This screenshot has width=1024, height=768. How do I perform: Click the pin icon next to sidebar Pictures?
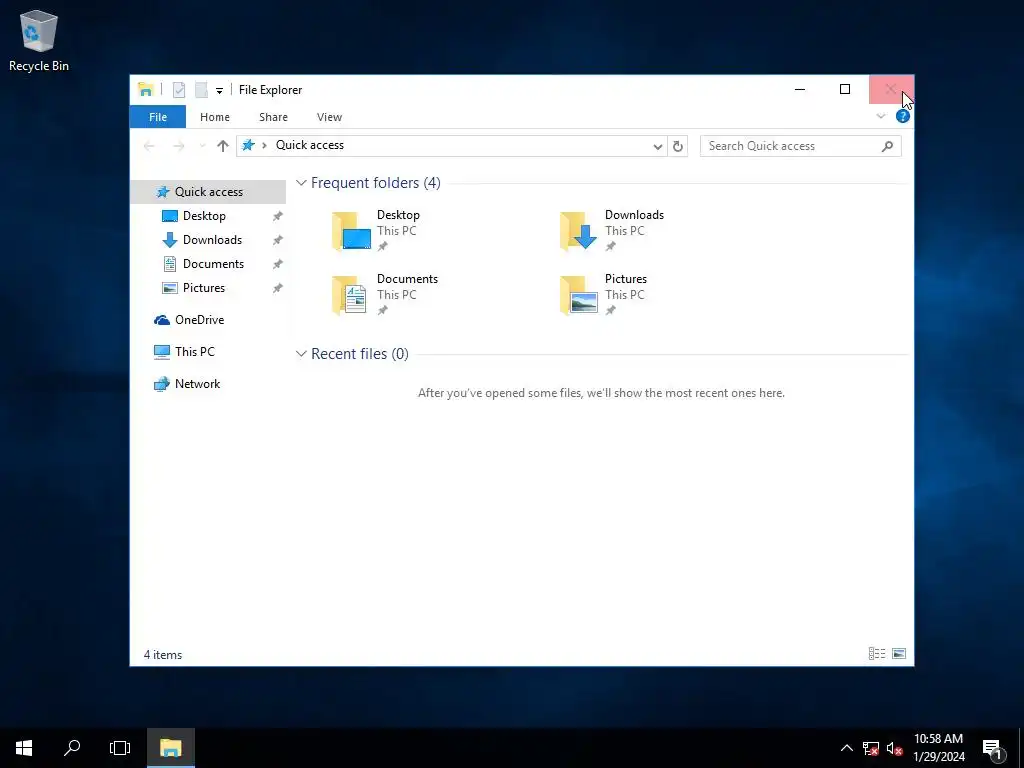coord(278,288)
